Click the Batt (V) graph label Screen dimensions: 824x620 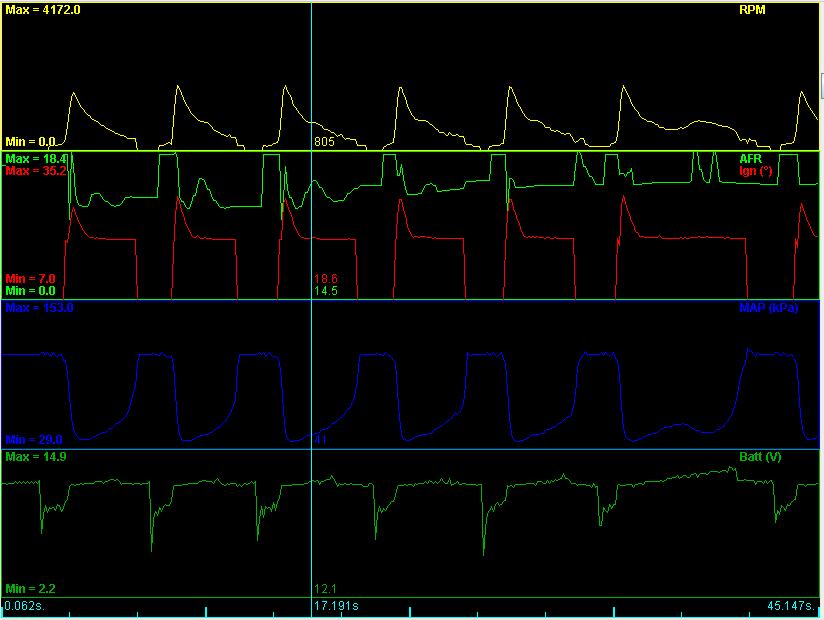(760, 457)
